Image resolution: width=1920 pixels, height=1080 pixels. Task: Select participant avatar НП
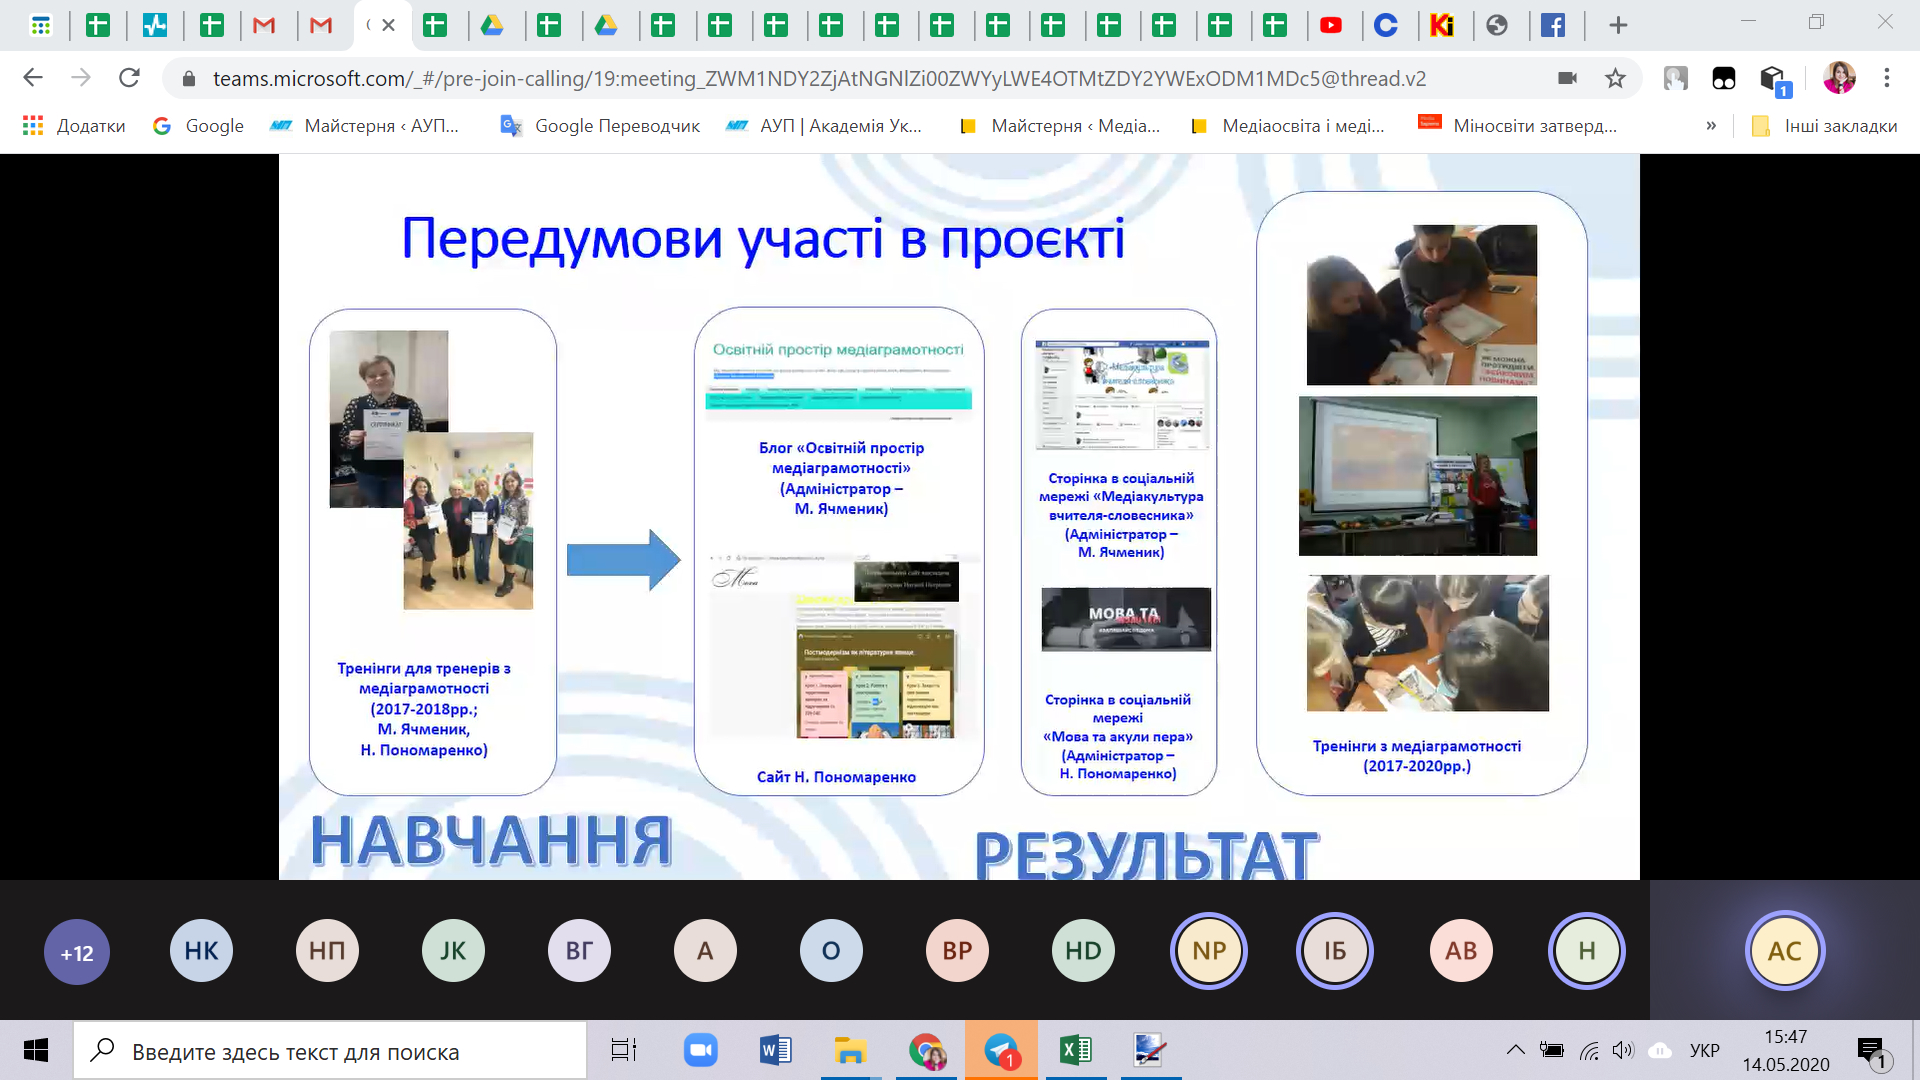coord(327,950)
